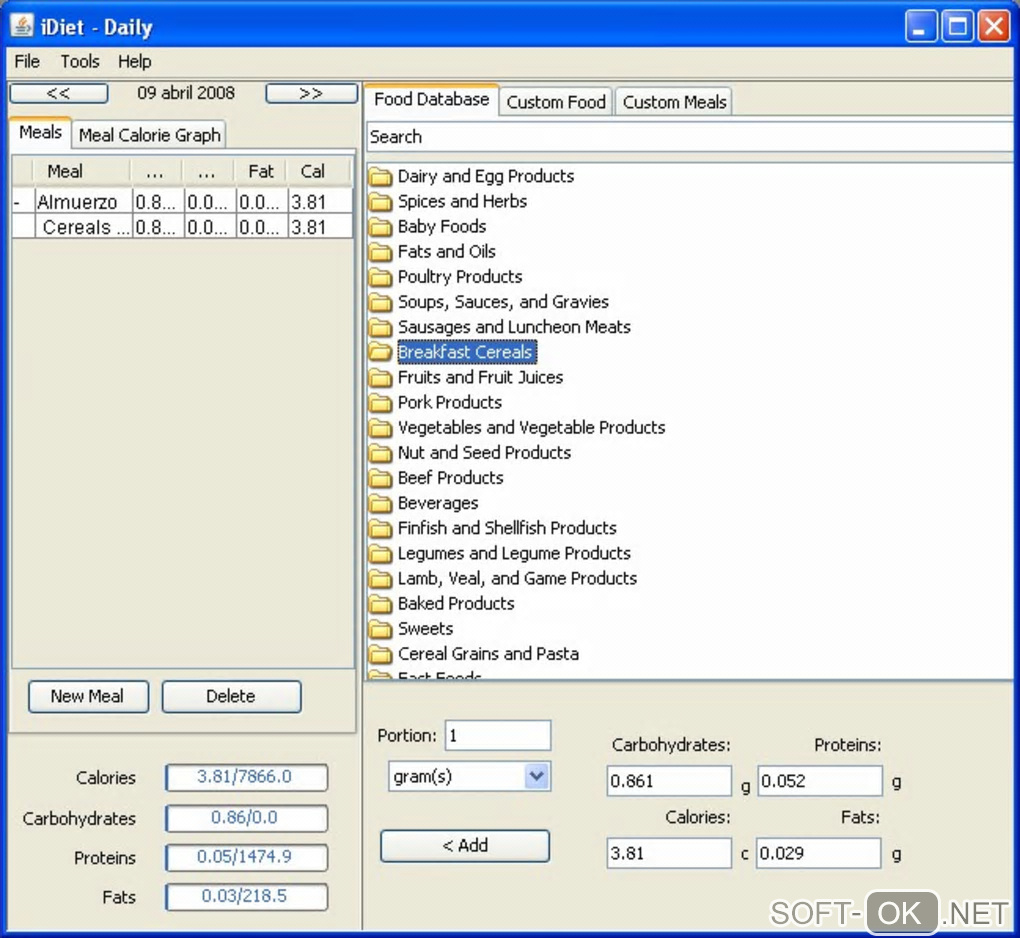The width and height of the screenshot is (1020, 938).
Task: Select the Pork Products category label
Action: [450, 403]
